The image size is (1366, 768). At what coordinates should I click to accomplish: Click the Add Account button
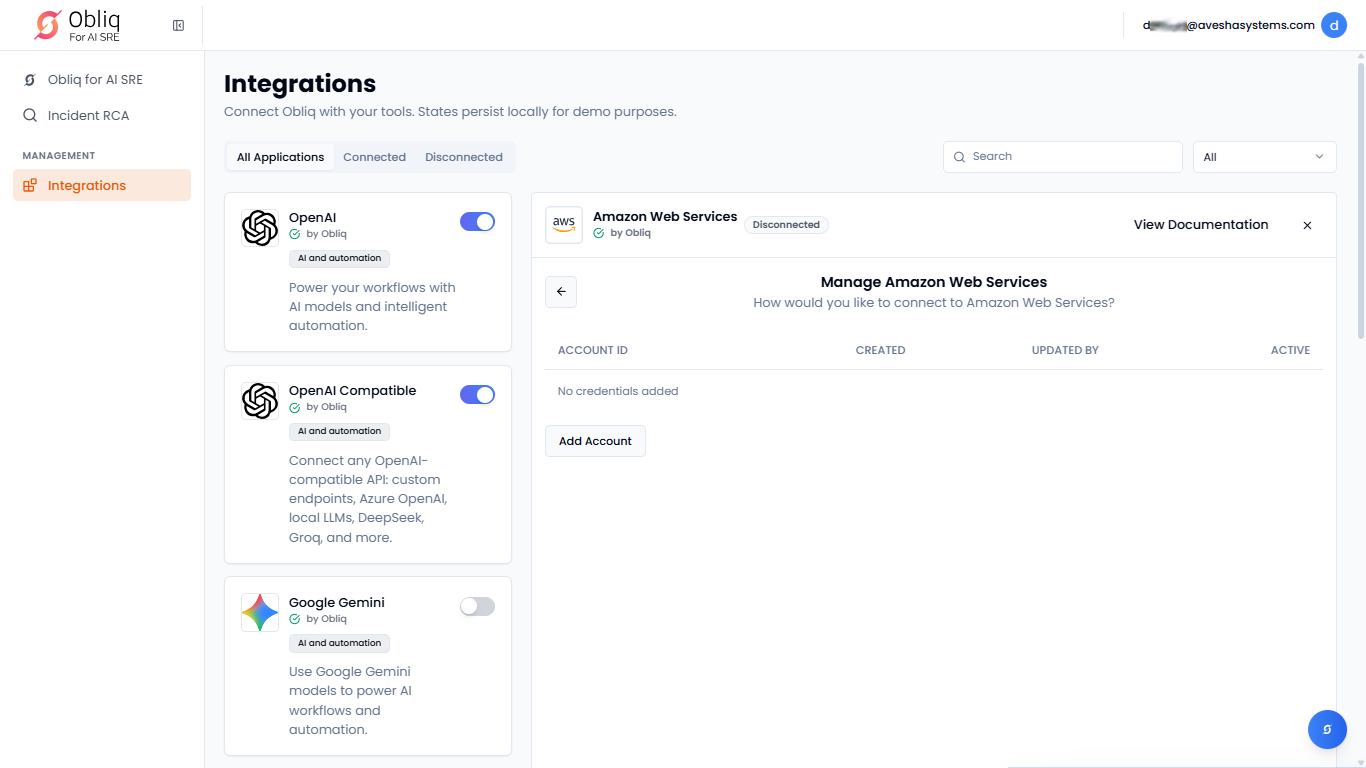click(x=595, y=441)
